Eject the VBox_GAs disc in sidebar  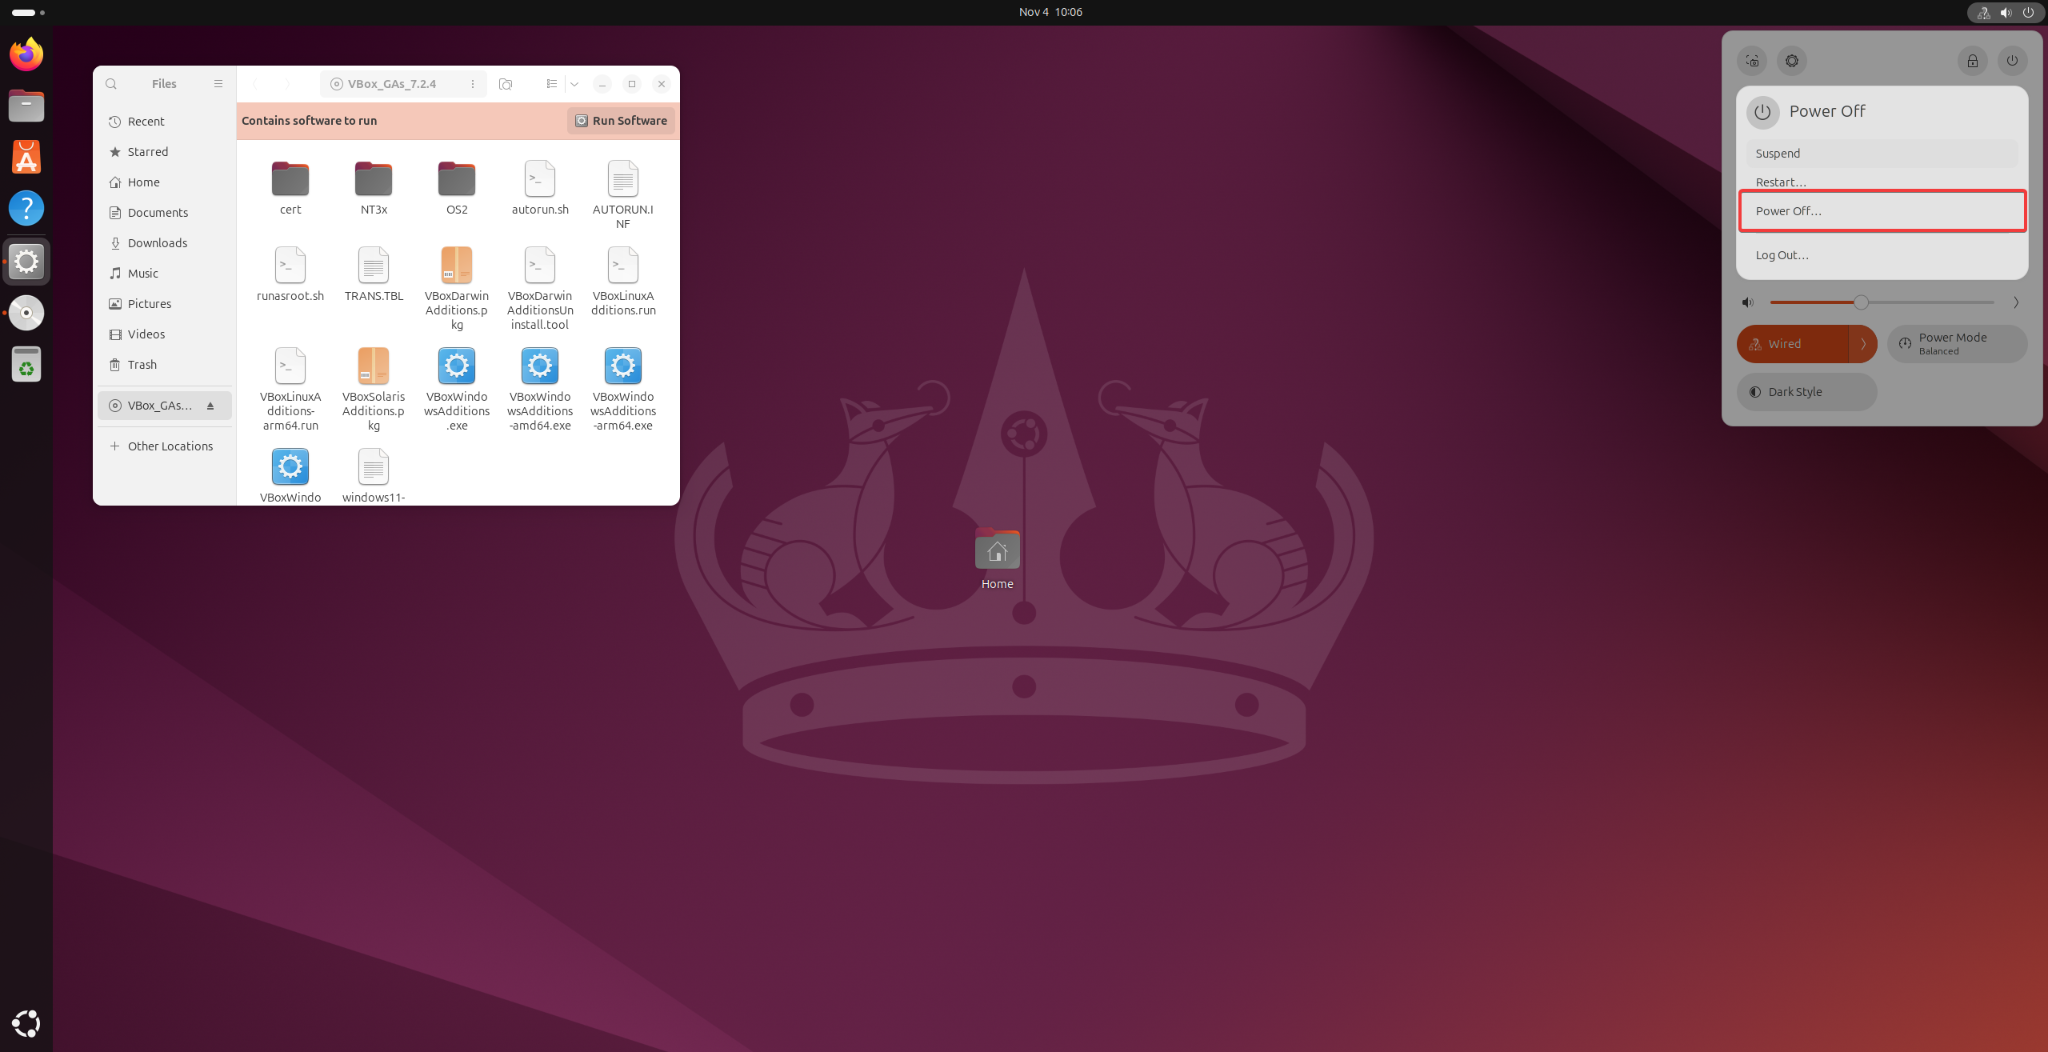[210, 406]
